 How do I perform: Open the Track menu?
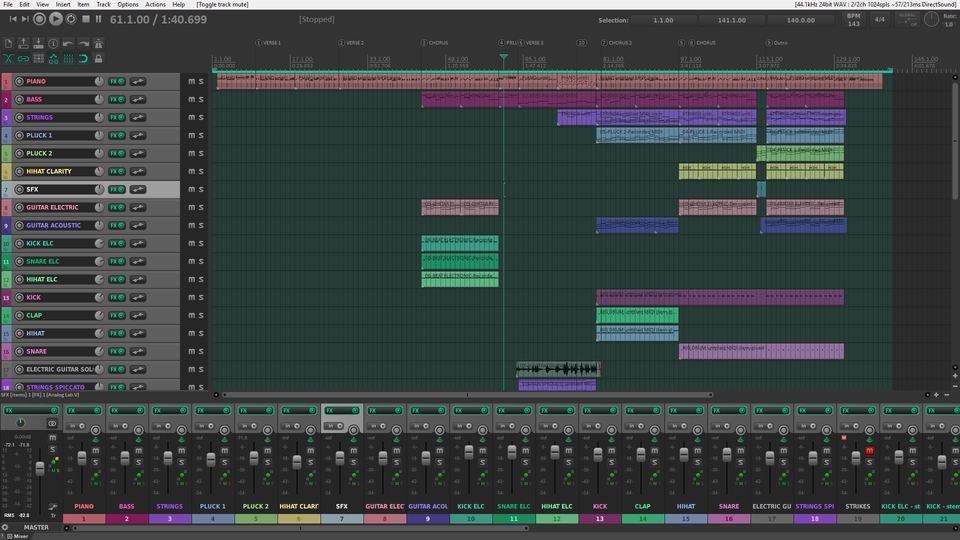coord(103,4)
